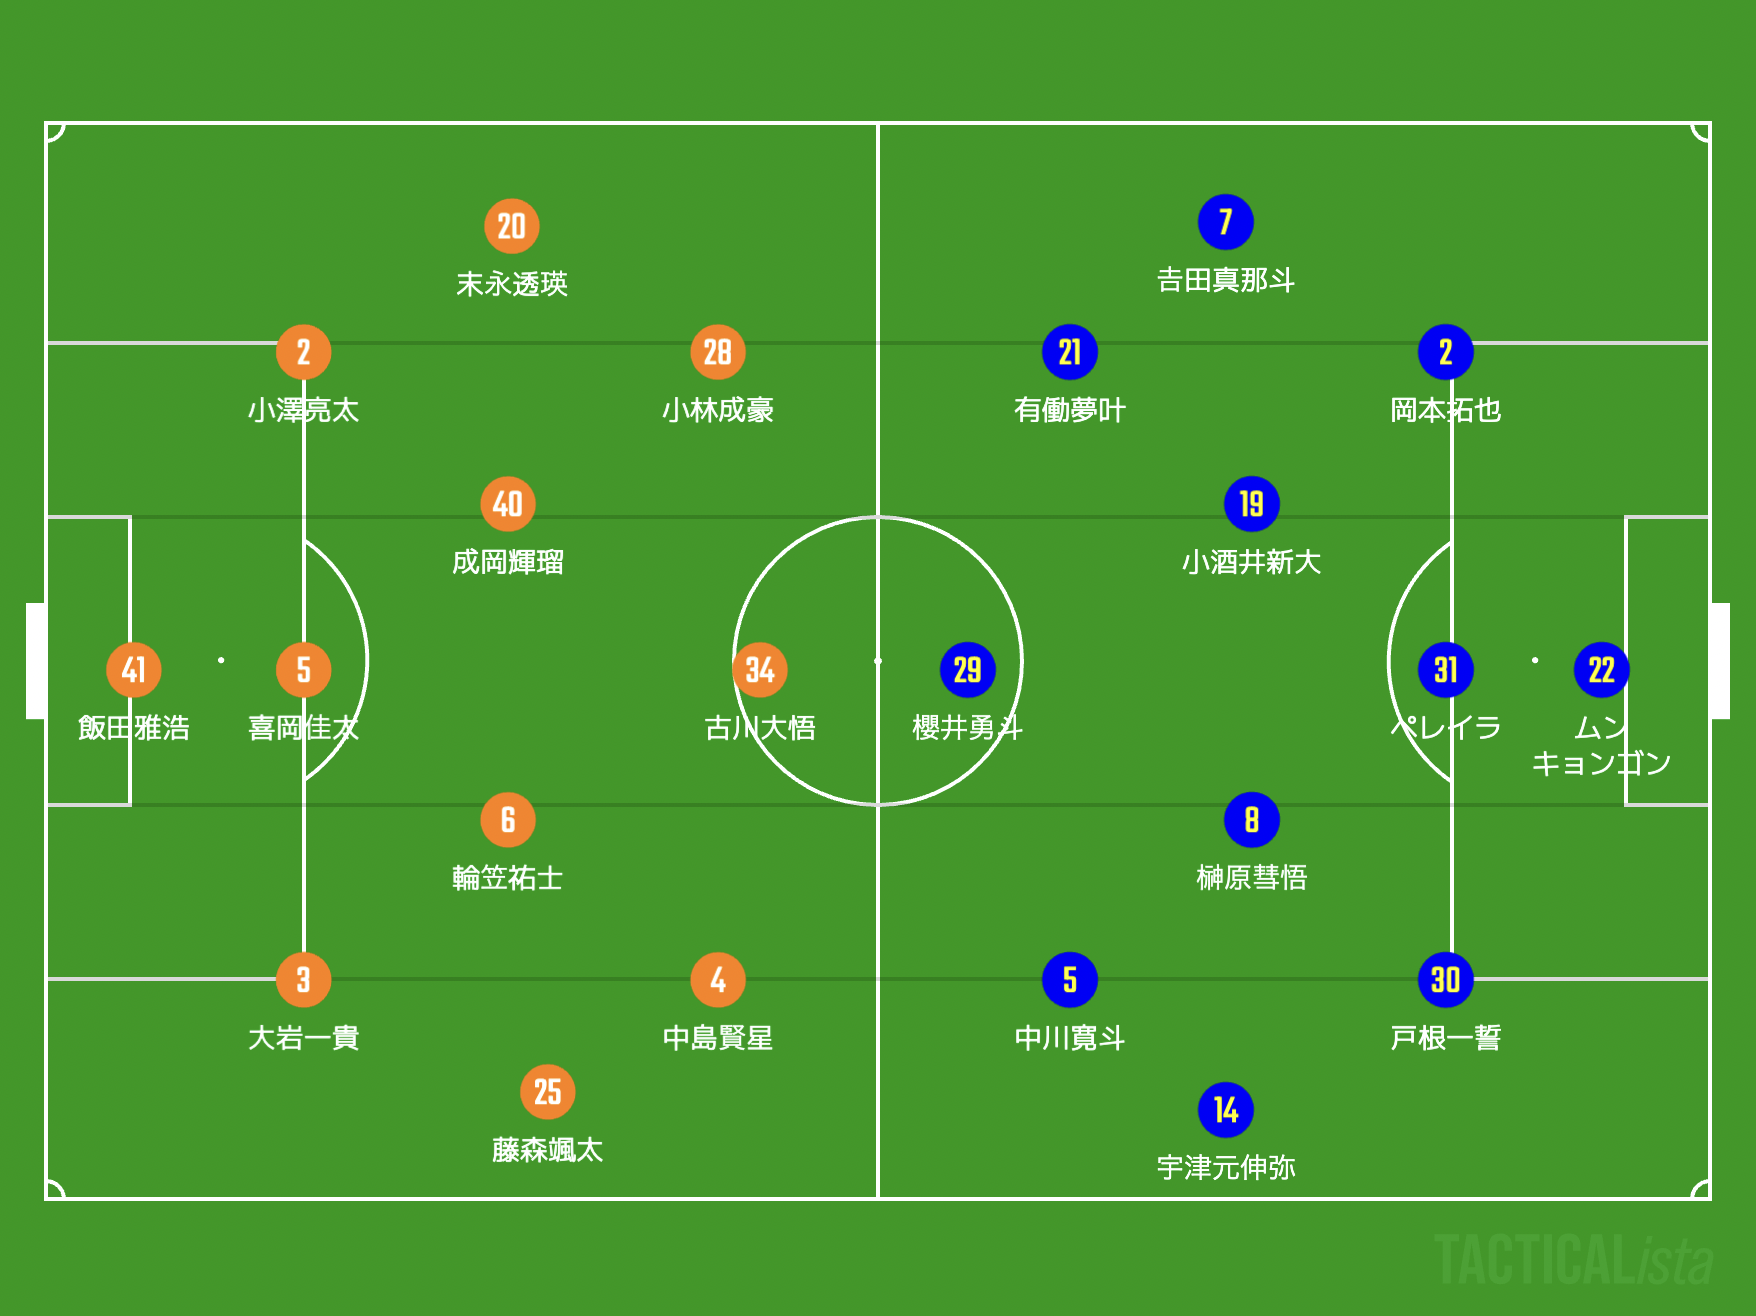1756x1316 pixels.
Task: Select the blue number 29 forward marker
Action: (967, 669)
